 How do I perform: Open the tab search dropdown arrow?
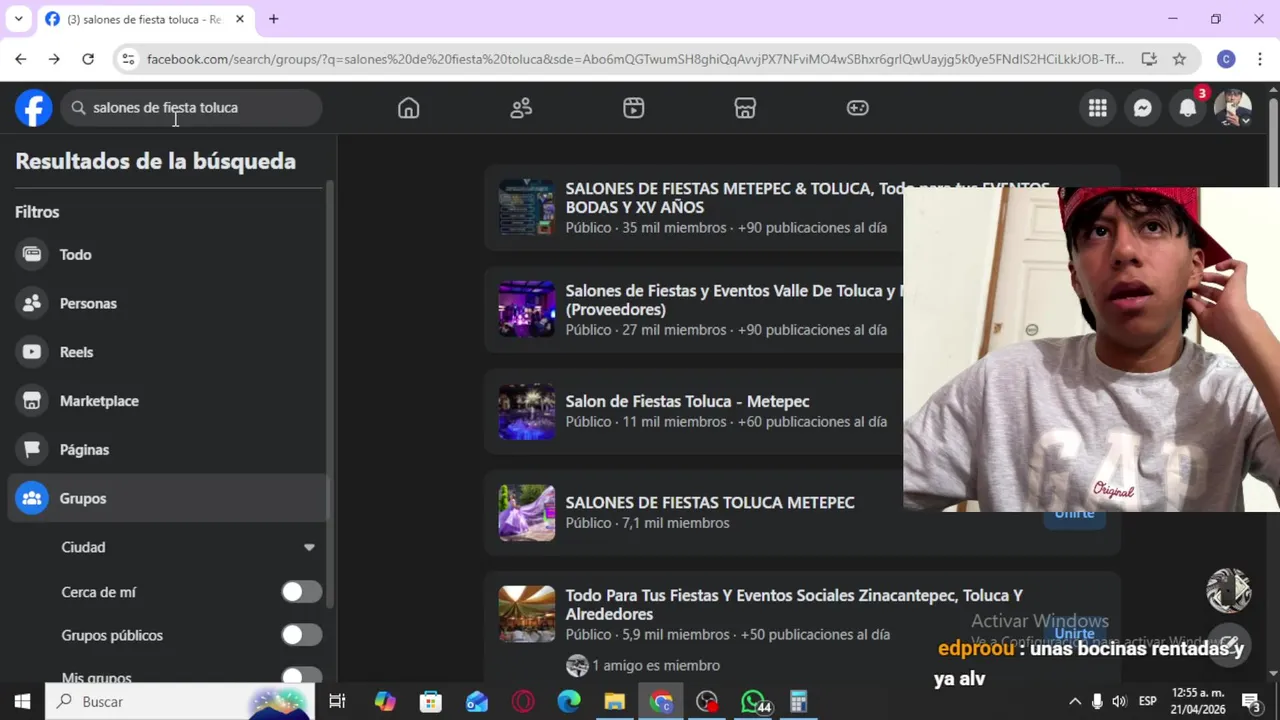click(x=18, y=19)
